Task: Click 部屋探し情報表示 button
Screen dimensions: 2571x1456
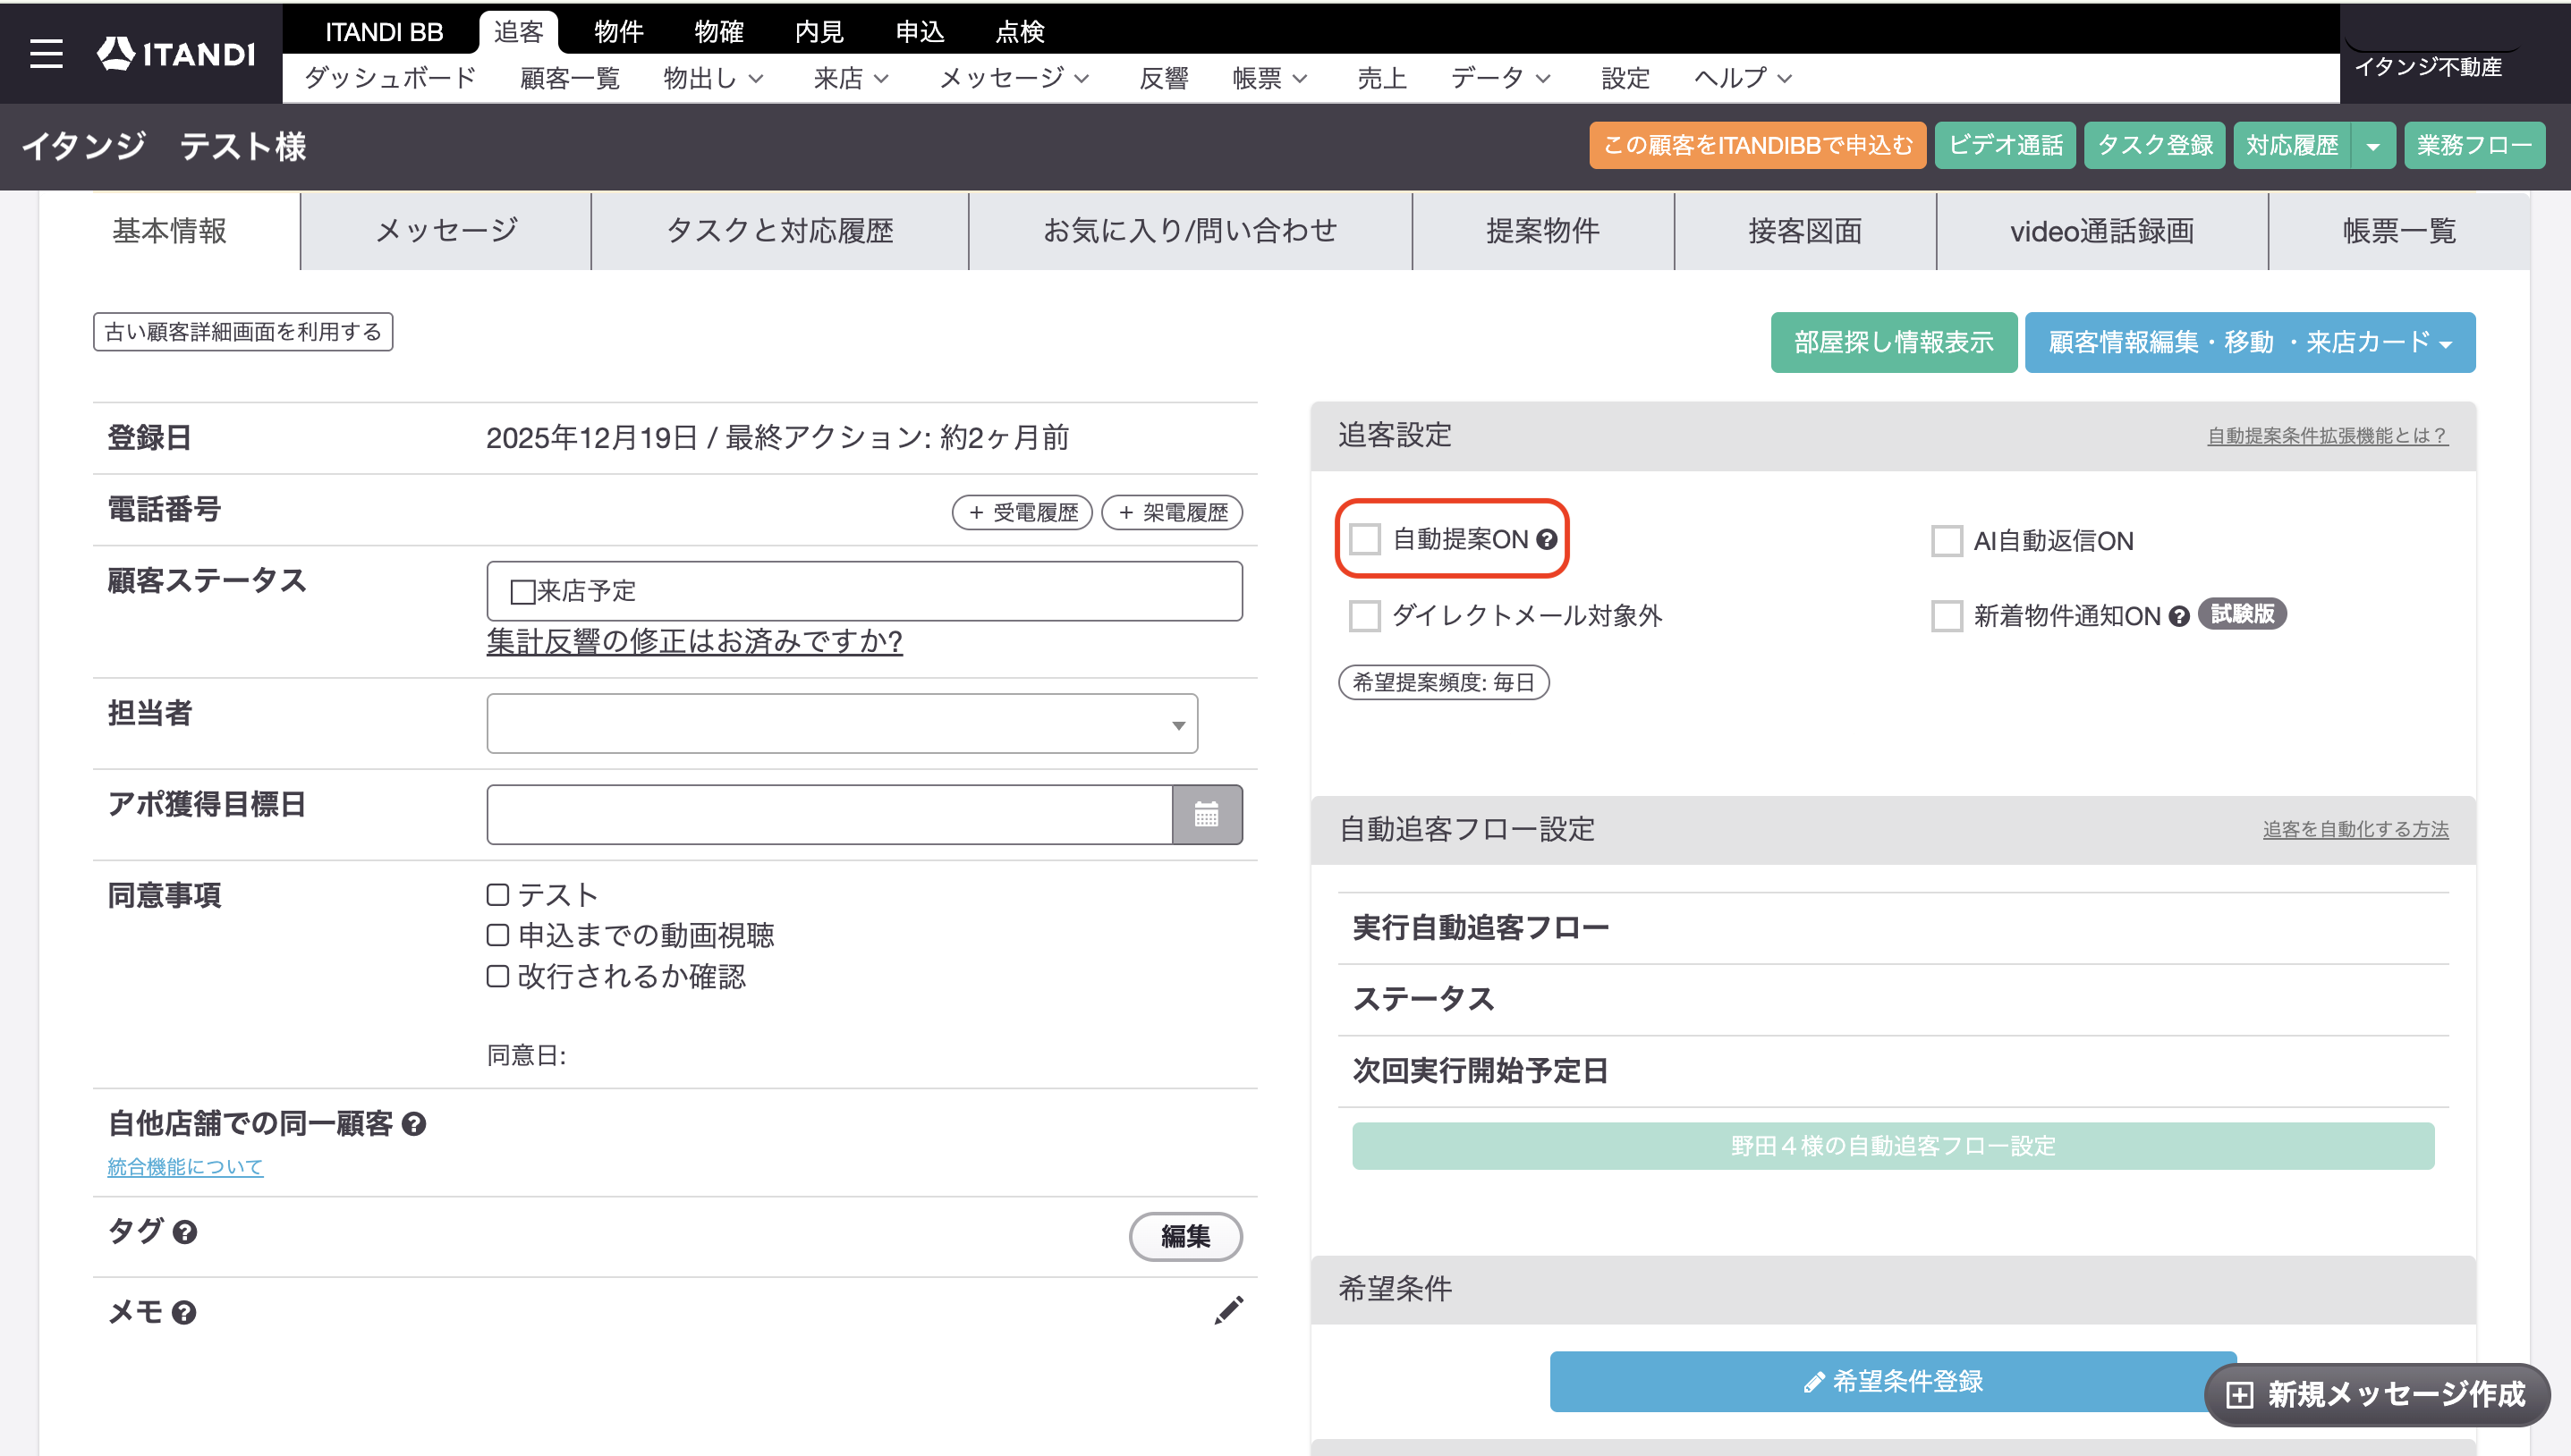Action: (1894, 343)
